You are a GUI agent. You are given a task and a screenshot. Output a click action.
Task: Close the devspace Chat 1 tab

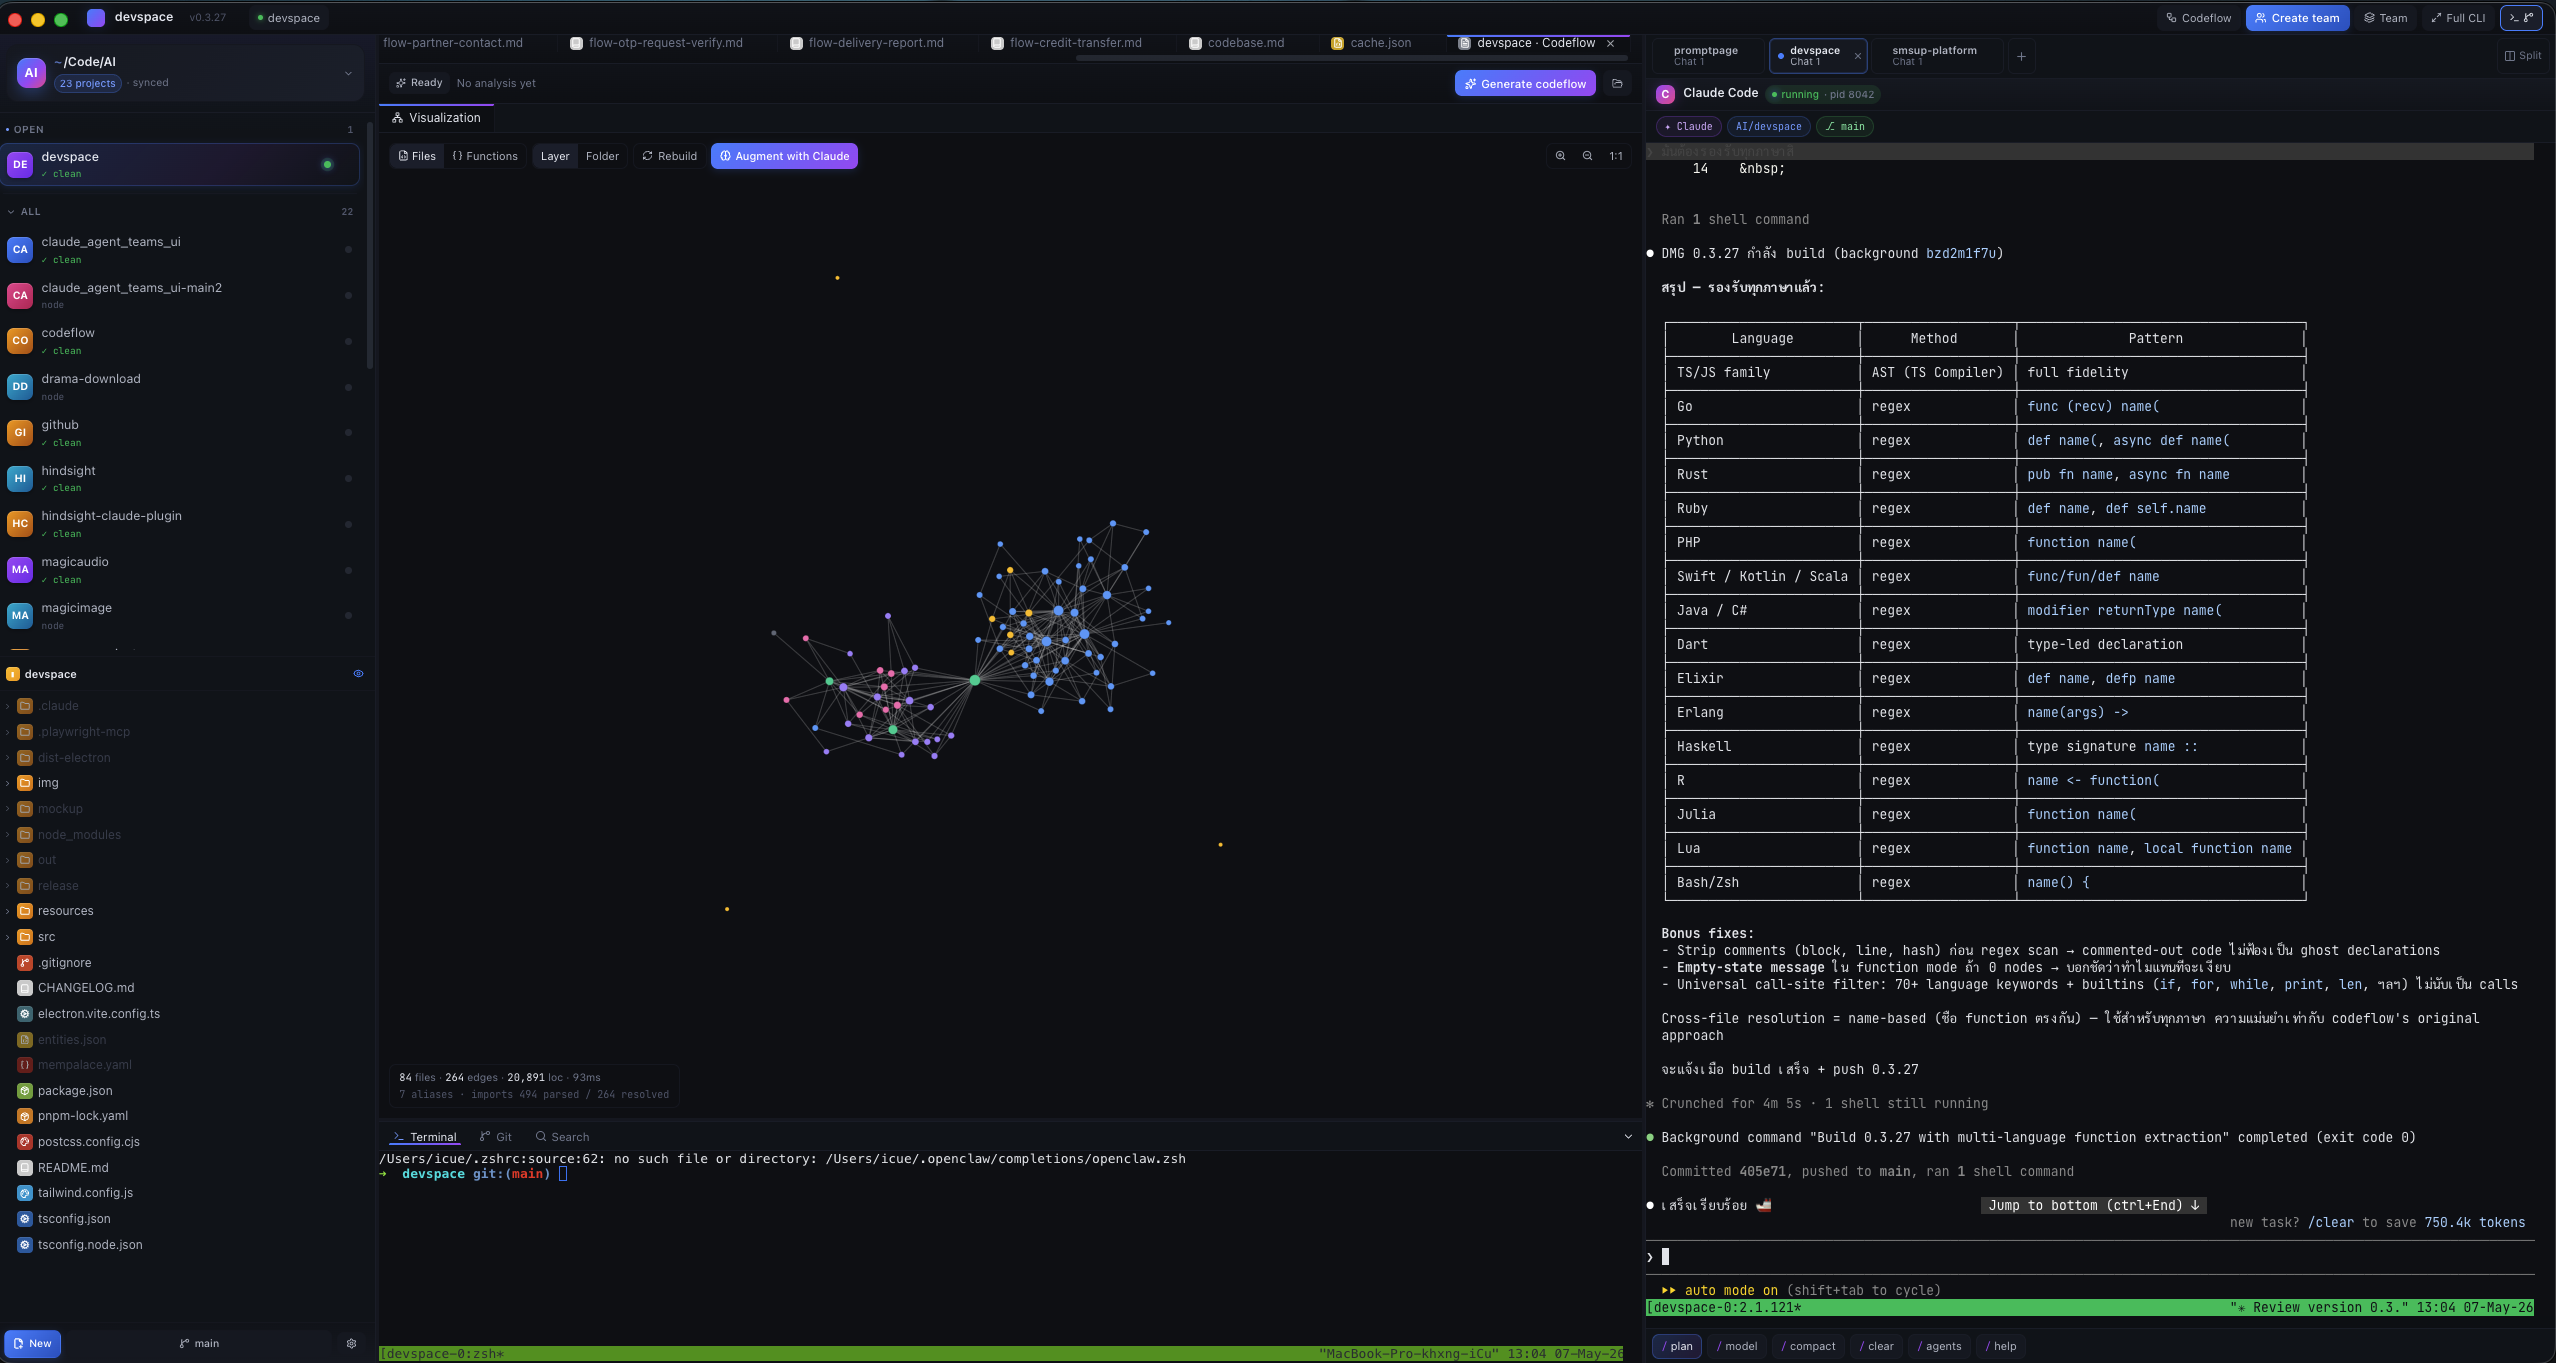(x=1858, y=56)
